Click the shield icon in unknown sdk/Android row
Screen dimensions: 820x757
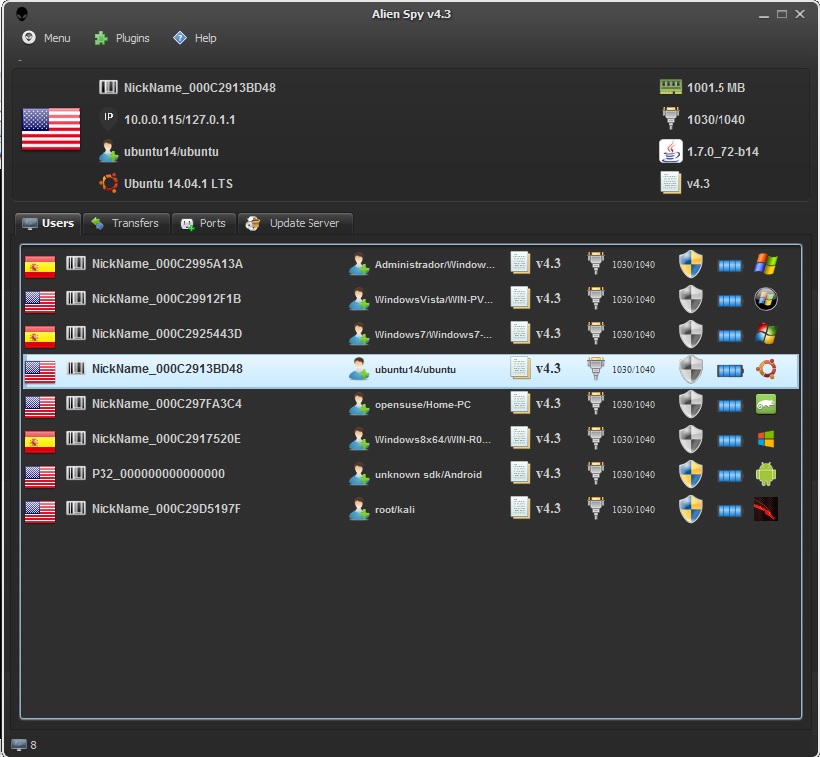click(x=690, y=474)
